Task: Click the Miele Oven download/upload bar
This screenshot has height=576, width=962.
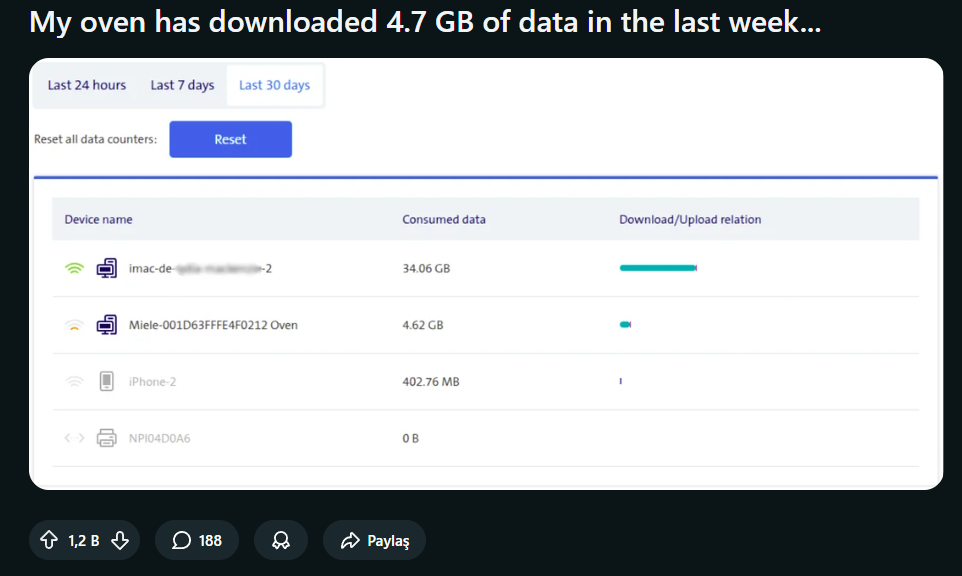Action: coord(625,325)
